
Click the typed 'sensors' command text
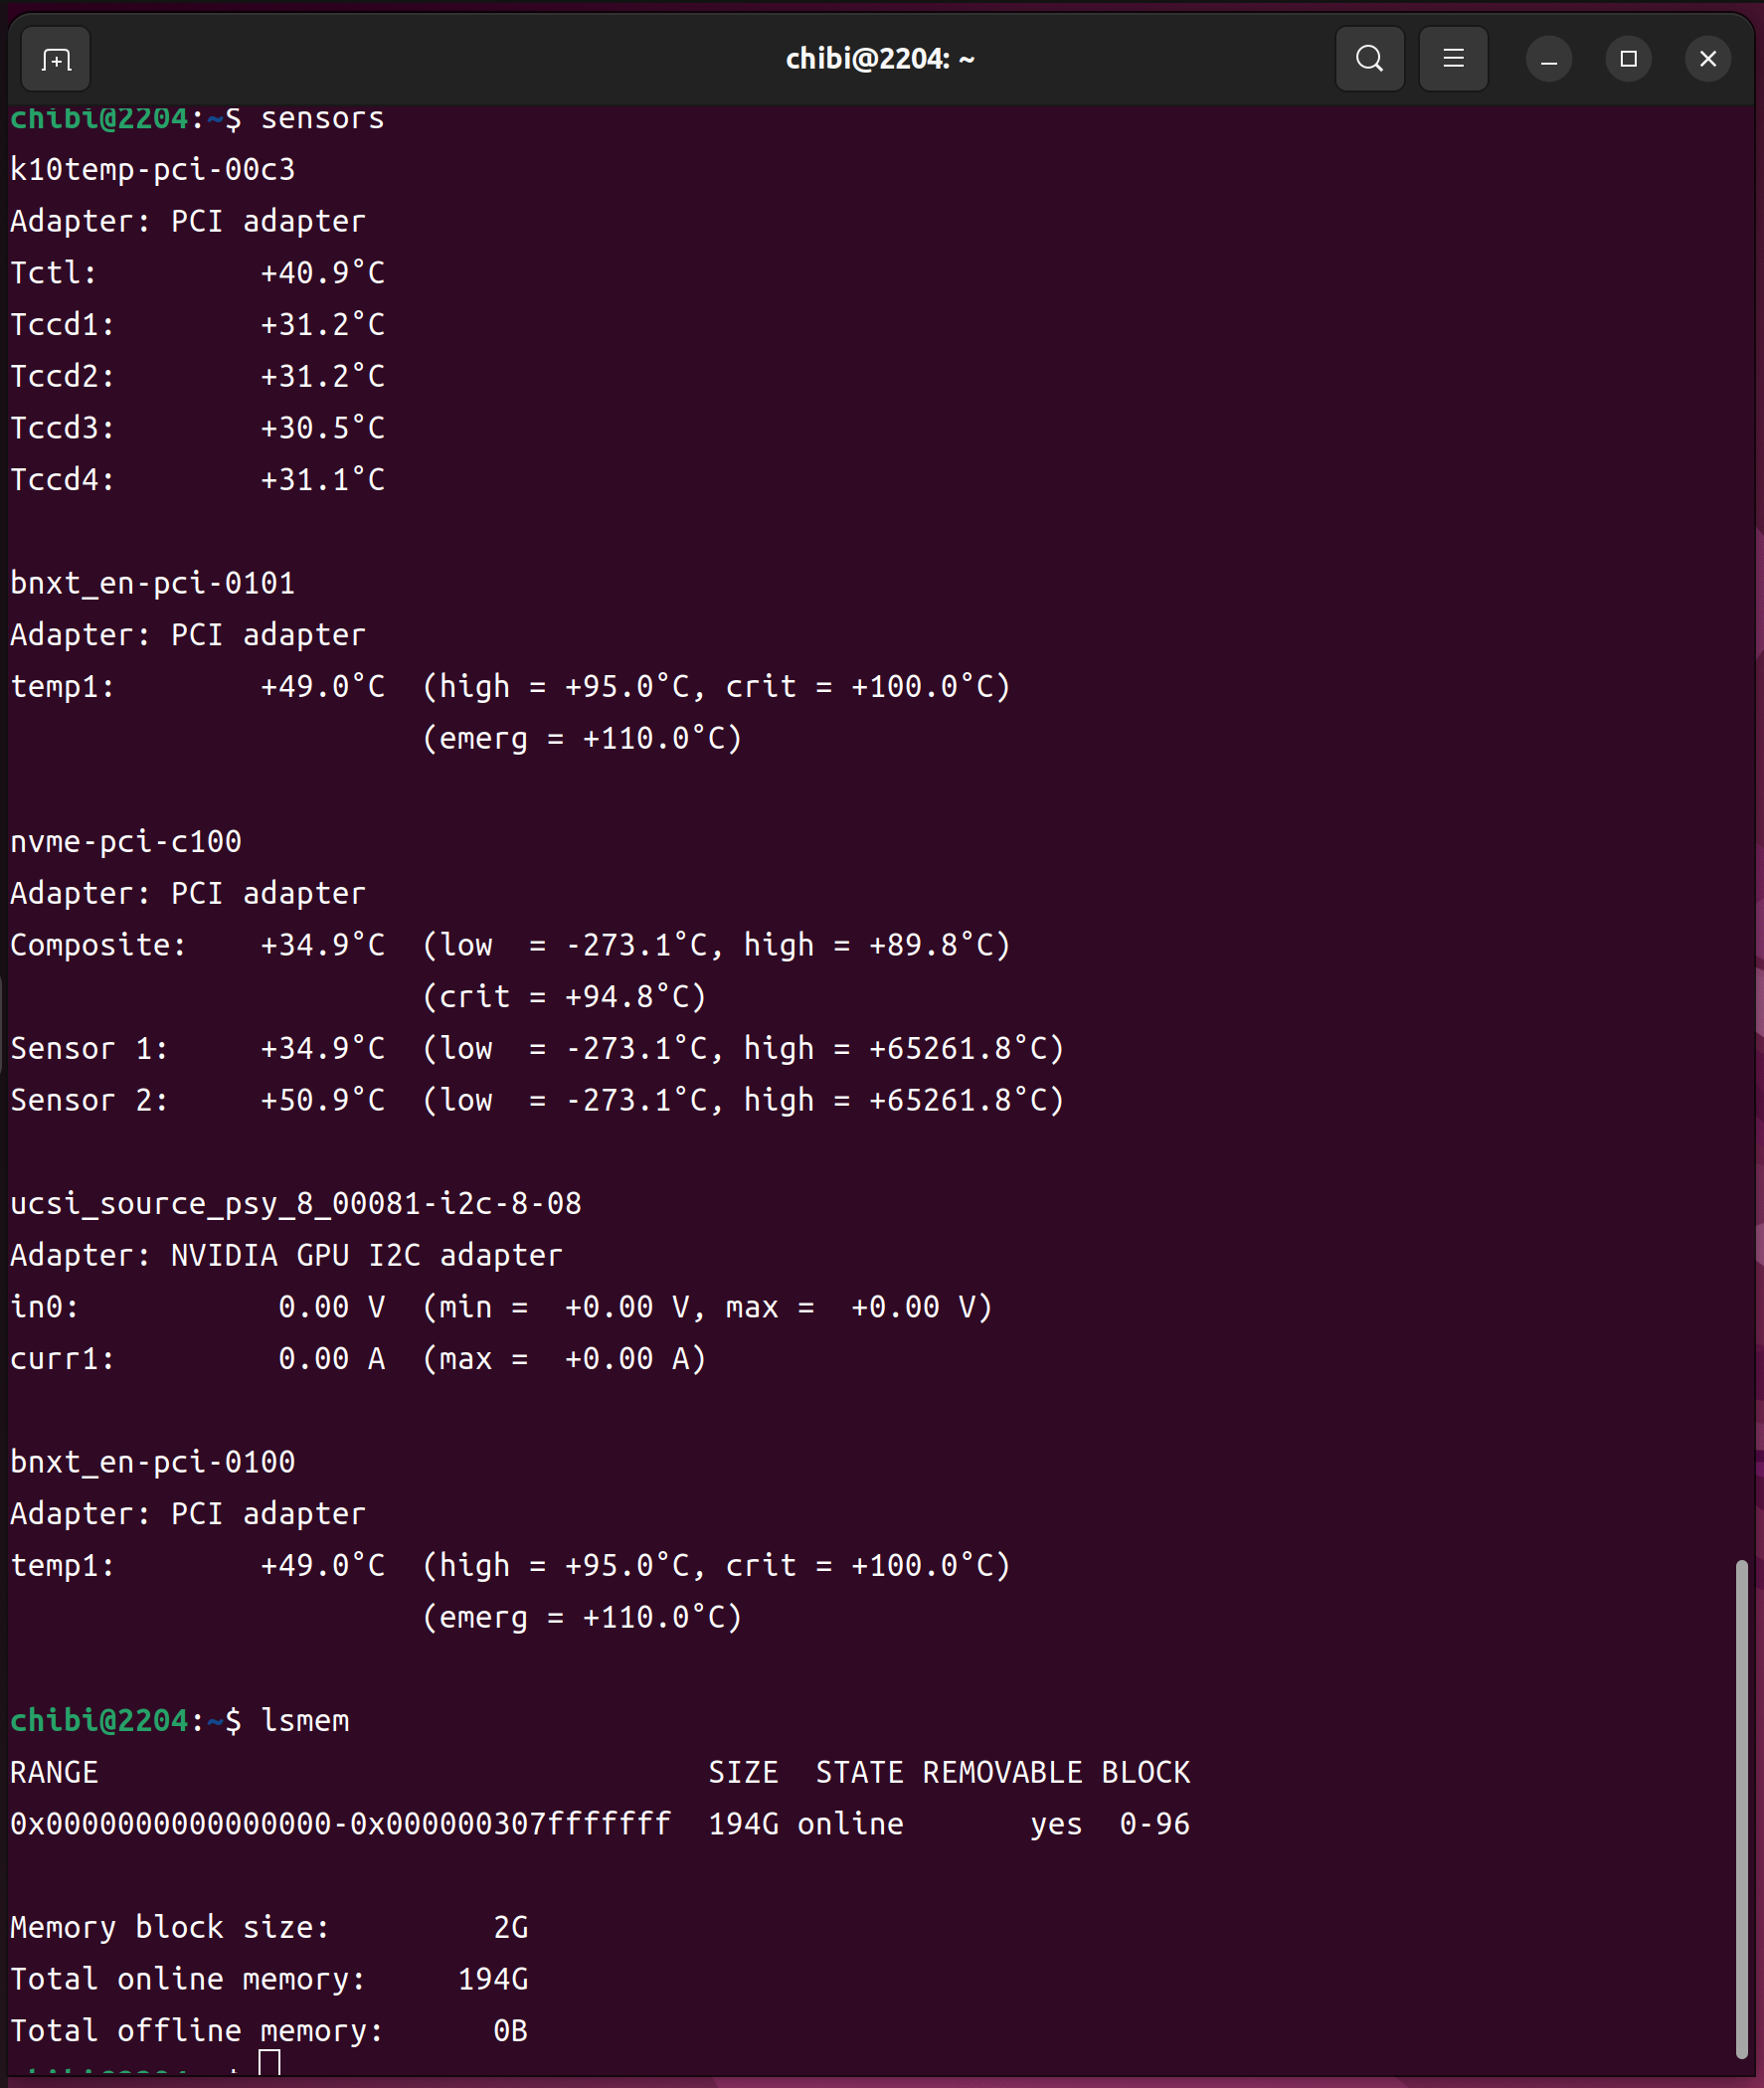pos(322,119)
